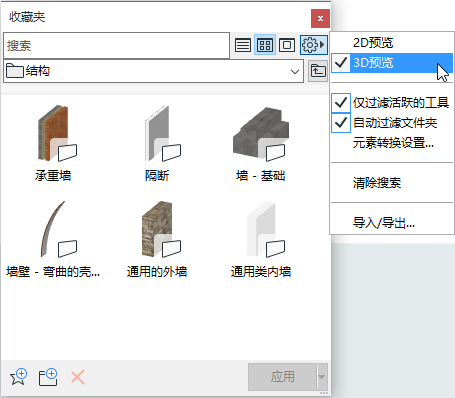Viewport: 455px width, 398px height.
Task: Add new favorite star icon
Action: 19,377
